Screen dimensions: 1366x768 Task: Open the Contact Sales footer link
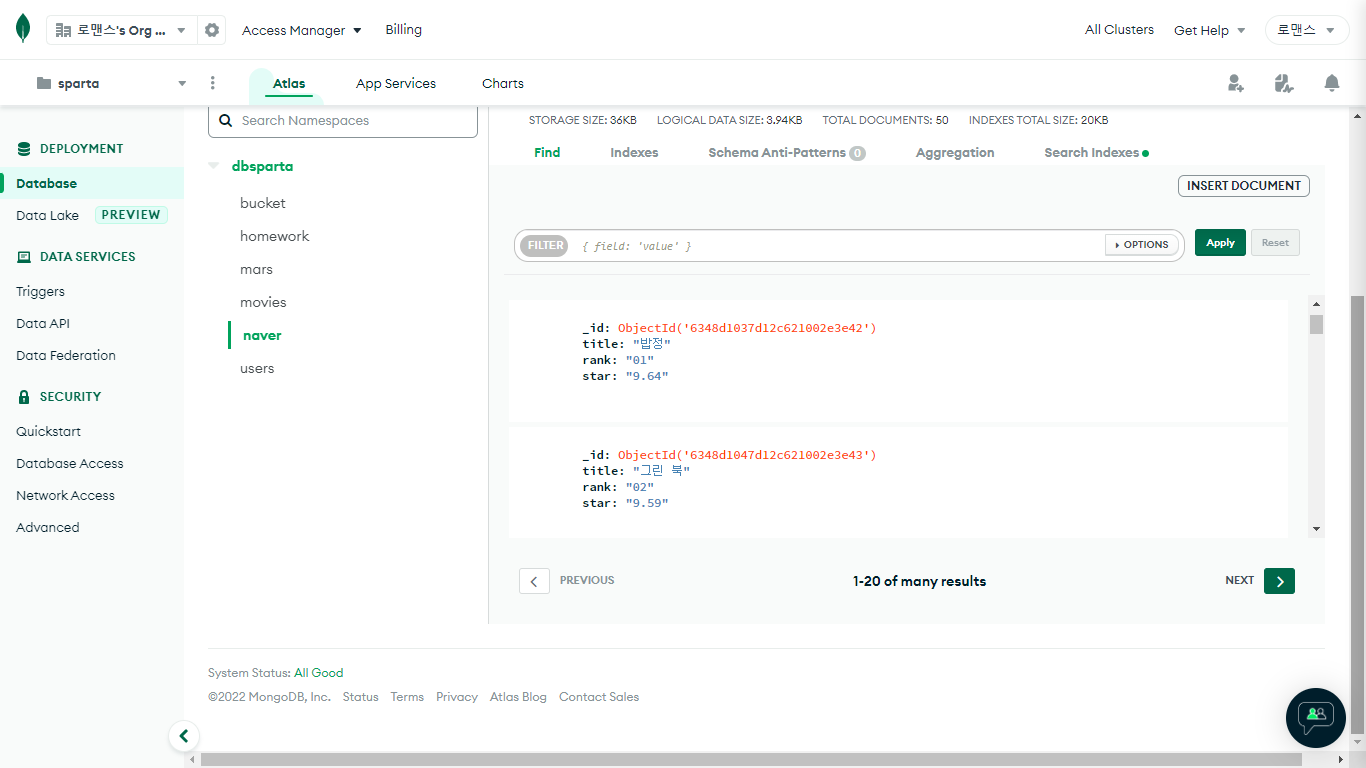click(x=599, y=697)
